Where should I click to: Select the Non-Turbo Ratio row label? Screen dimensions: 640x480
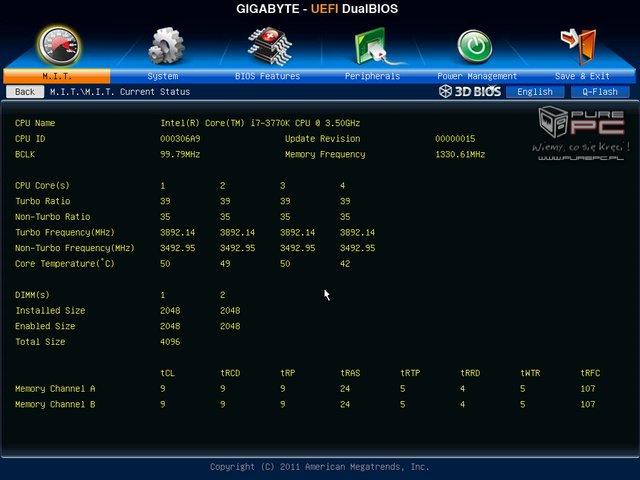[x=53, y=217]
